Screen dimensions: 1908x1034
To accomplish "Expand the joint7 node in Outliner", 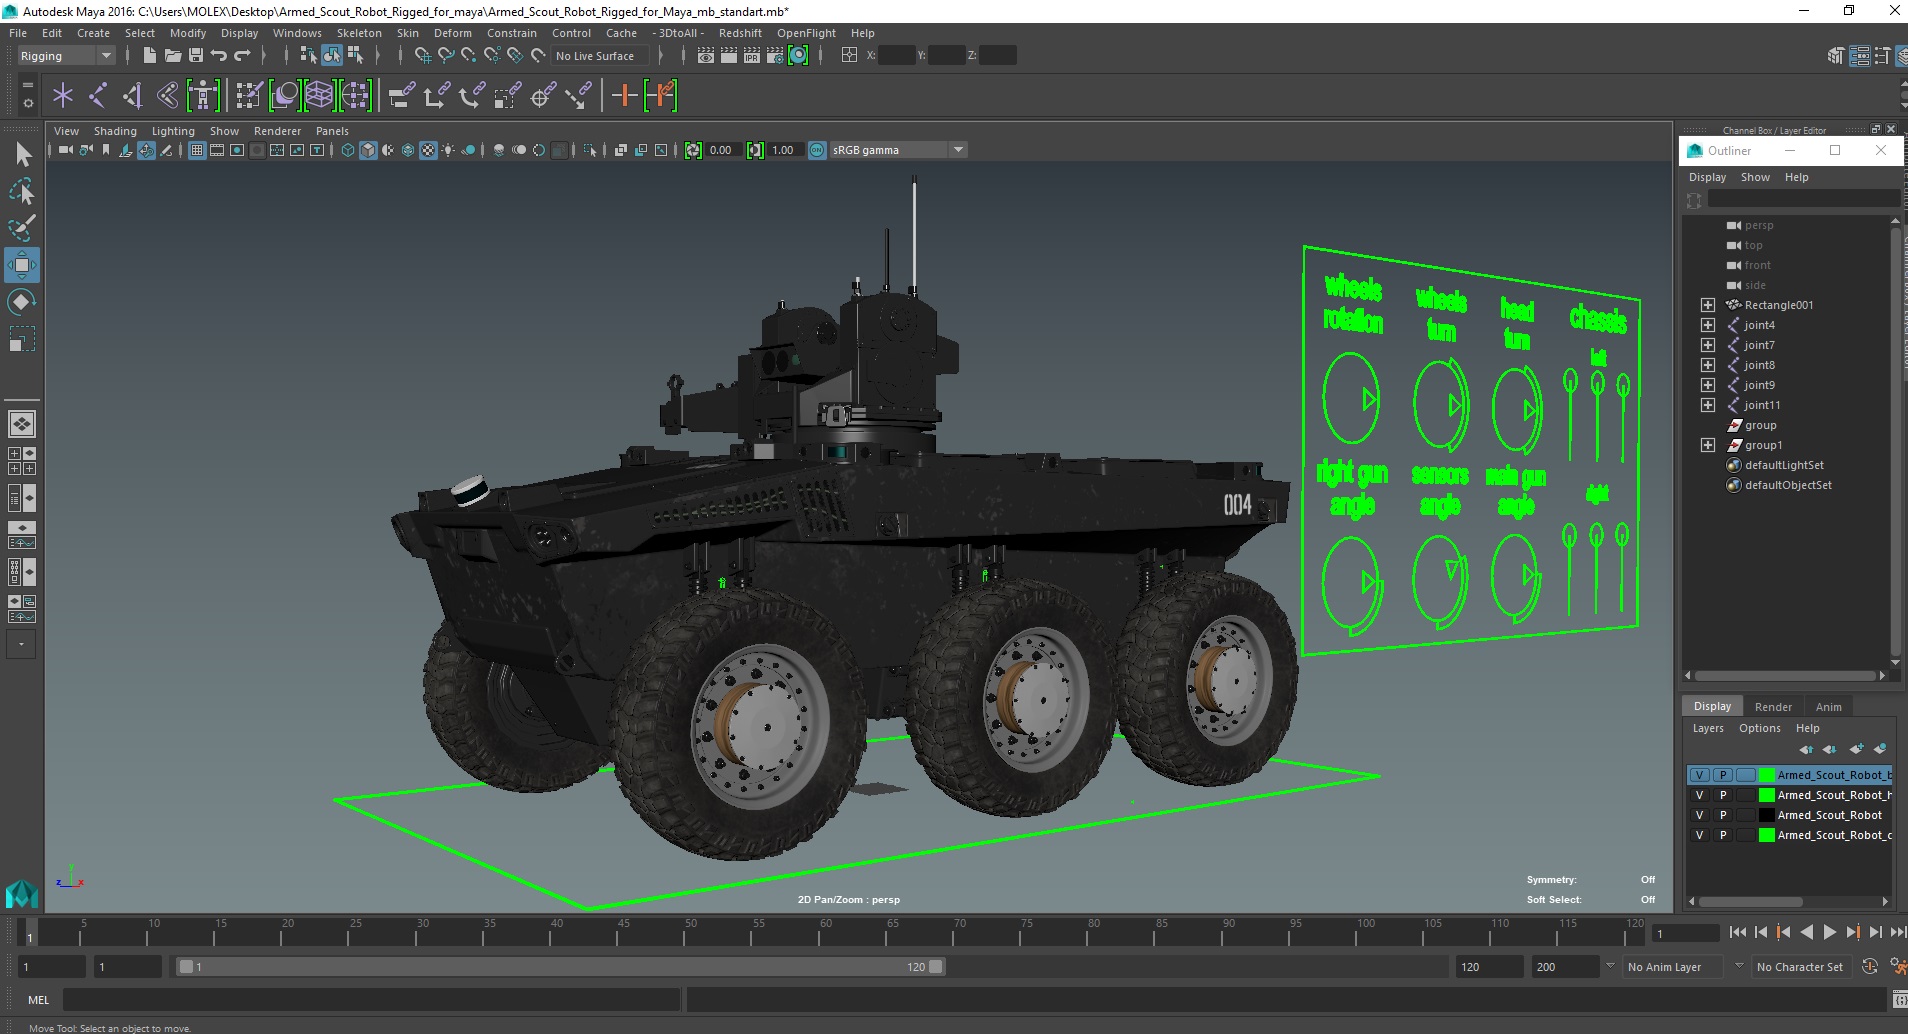I will pyautogui.click(x=1708, y=345).
